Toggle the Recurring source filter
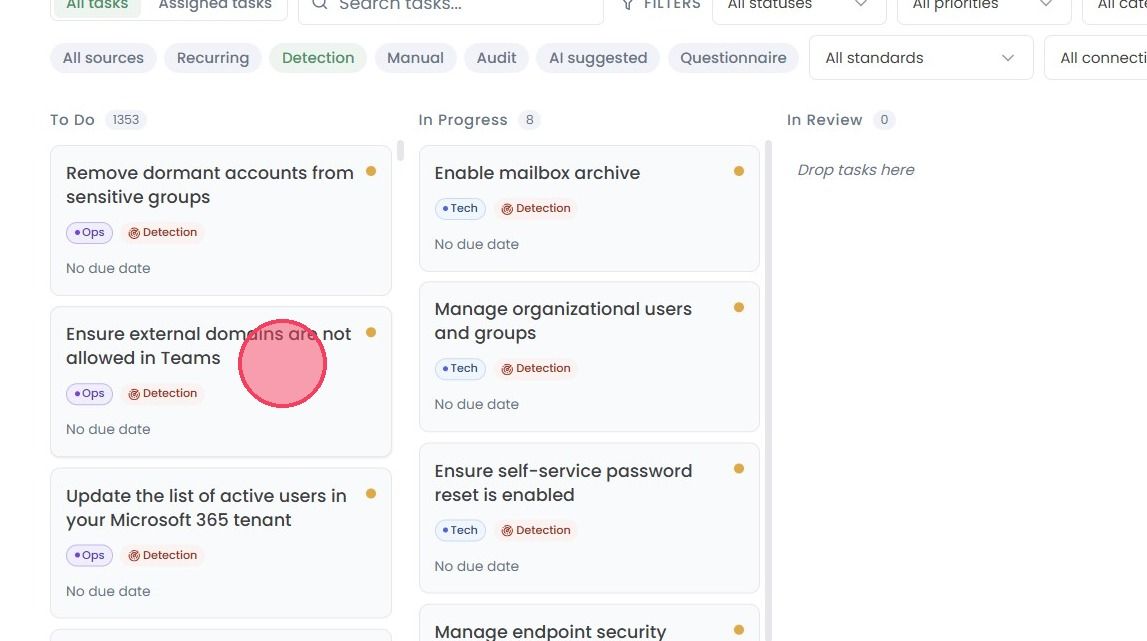Screen dimensions: 1147x641 click(x=213, y=58)
